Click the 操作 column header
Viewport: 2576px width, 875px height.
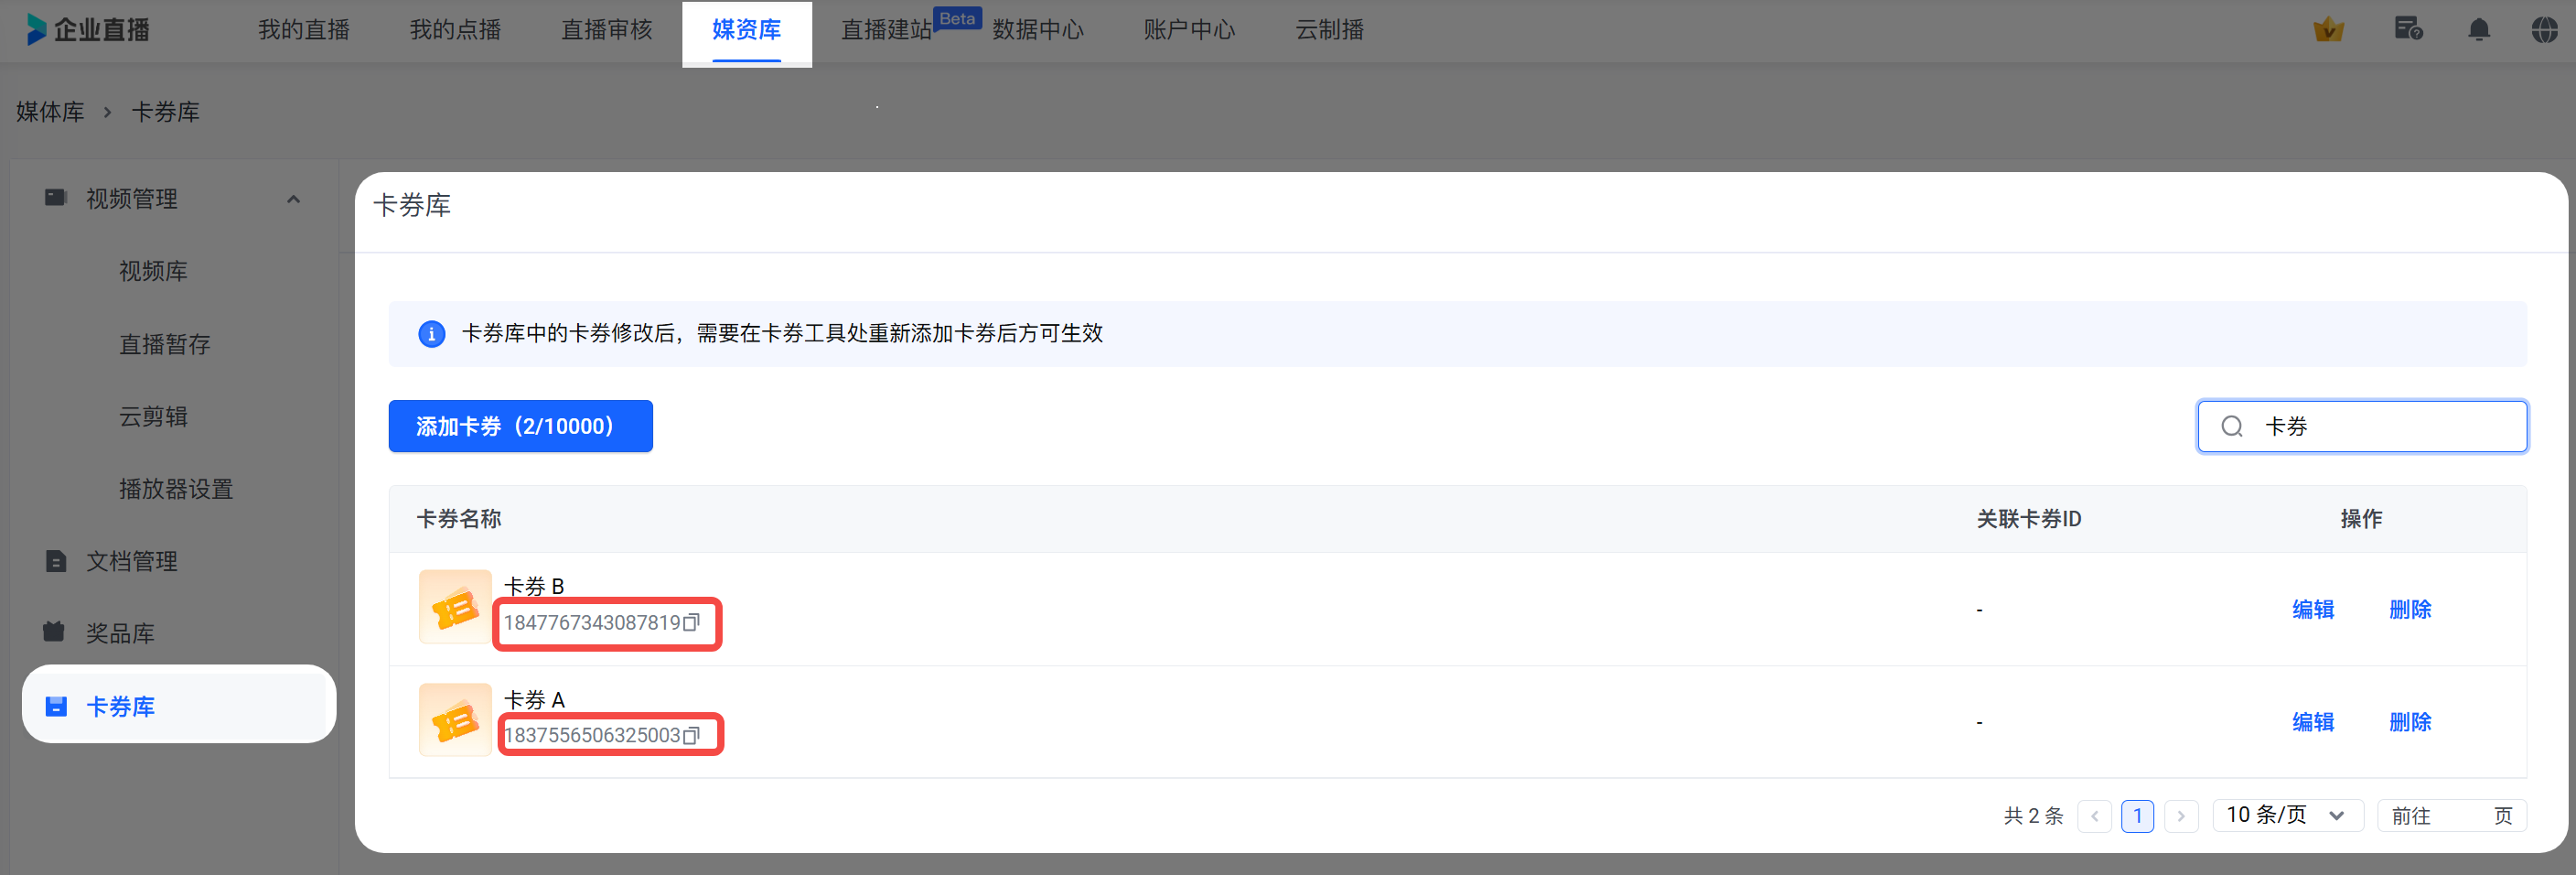[2361, 519]
